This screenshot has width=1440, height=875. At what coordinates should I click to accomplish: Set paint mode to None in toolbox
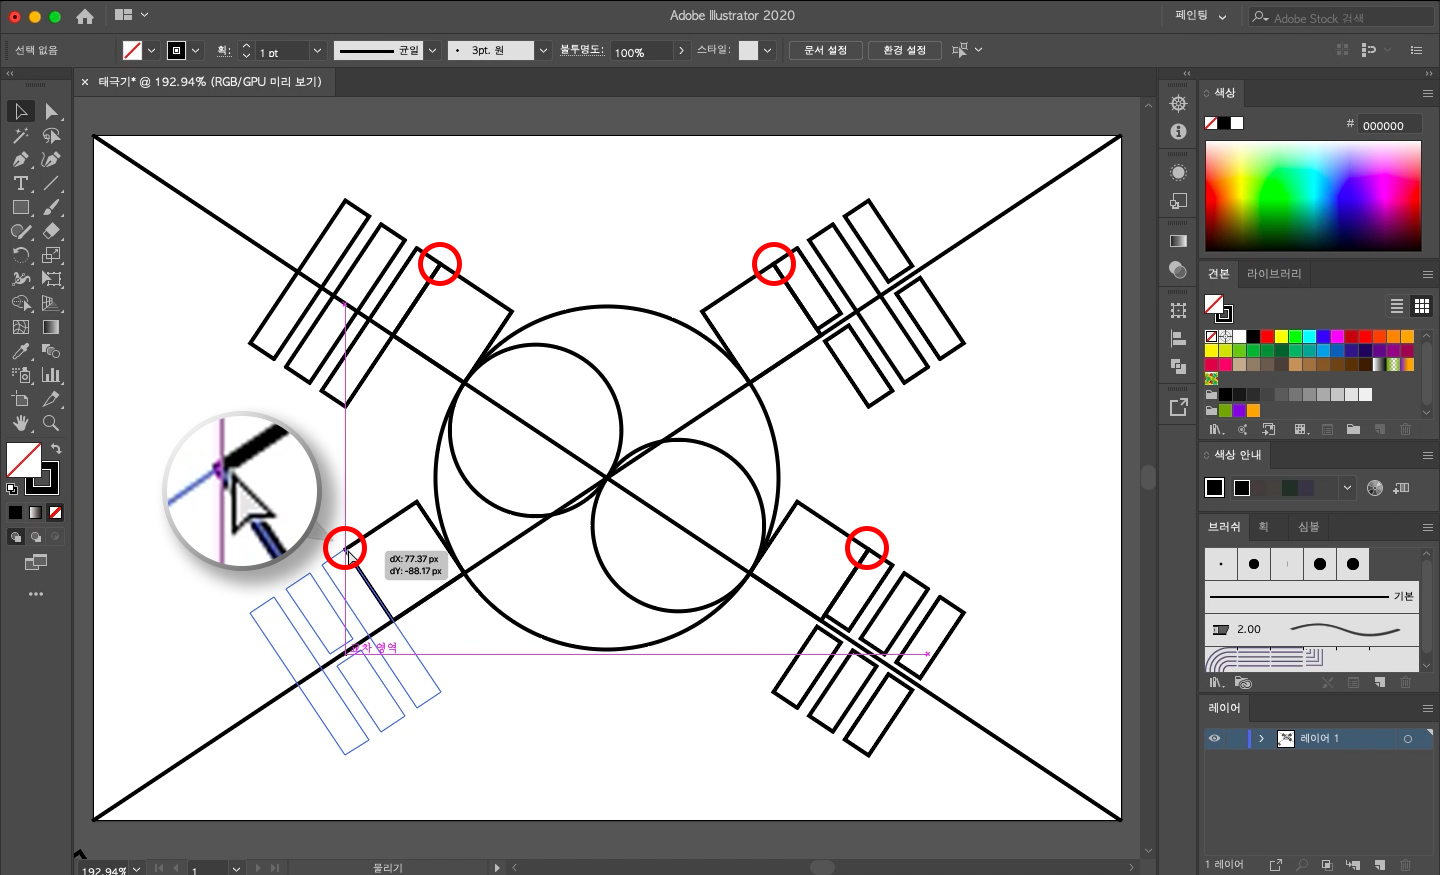56,513
